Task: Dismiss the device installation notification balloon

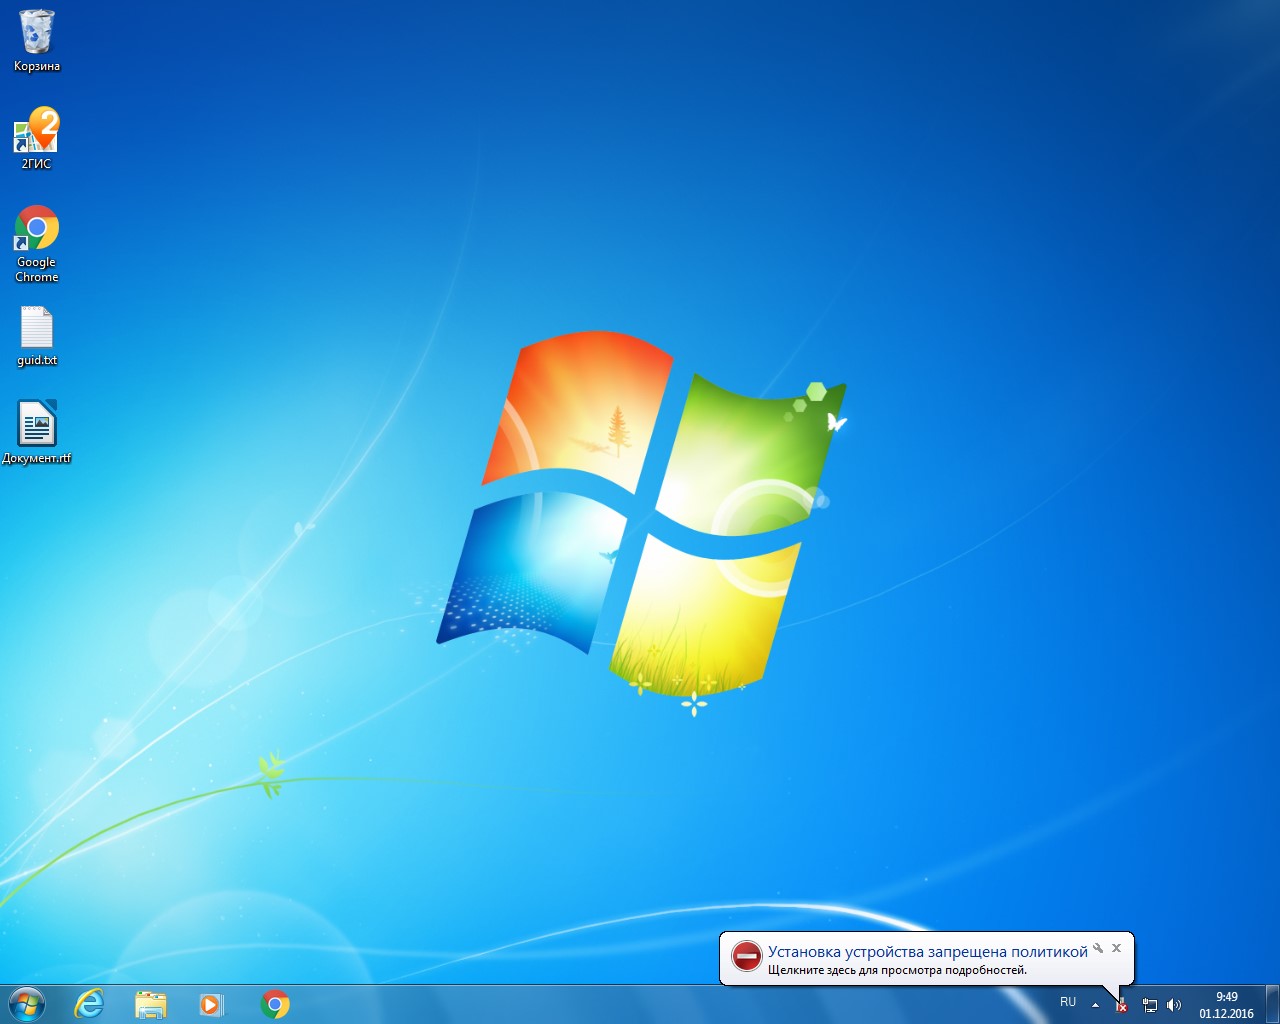Action: coord(1117,948)
